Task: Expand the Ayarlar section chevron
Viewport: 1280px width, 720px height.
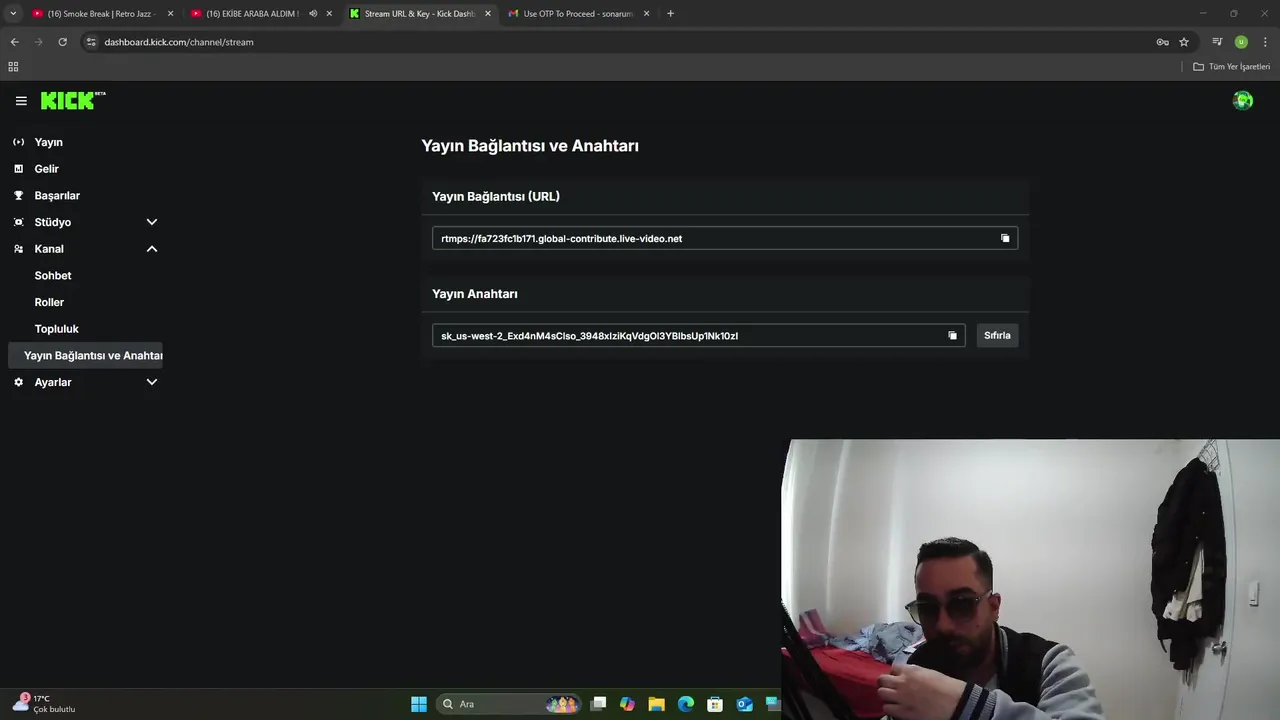Action: [152, 382]
